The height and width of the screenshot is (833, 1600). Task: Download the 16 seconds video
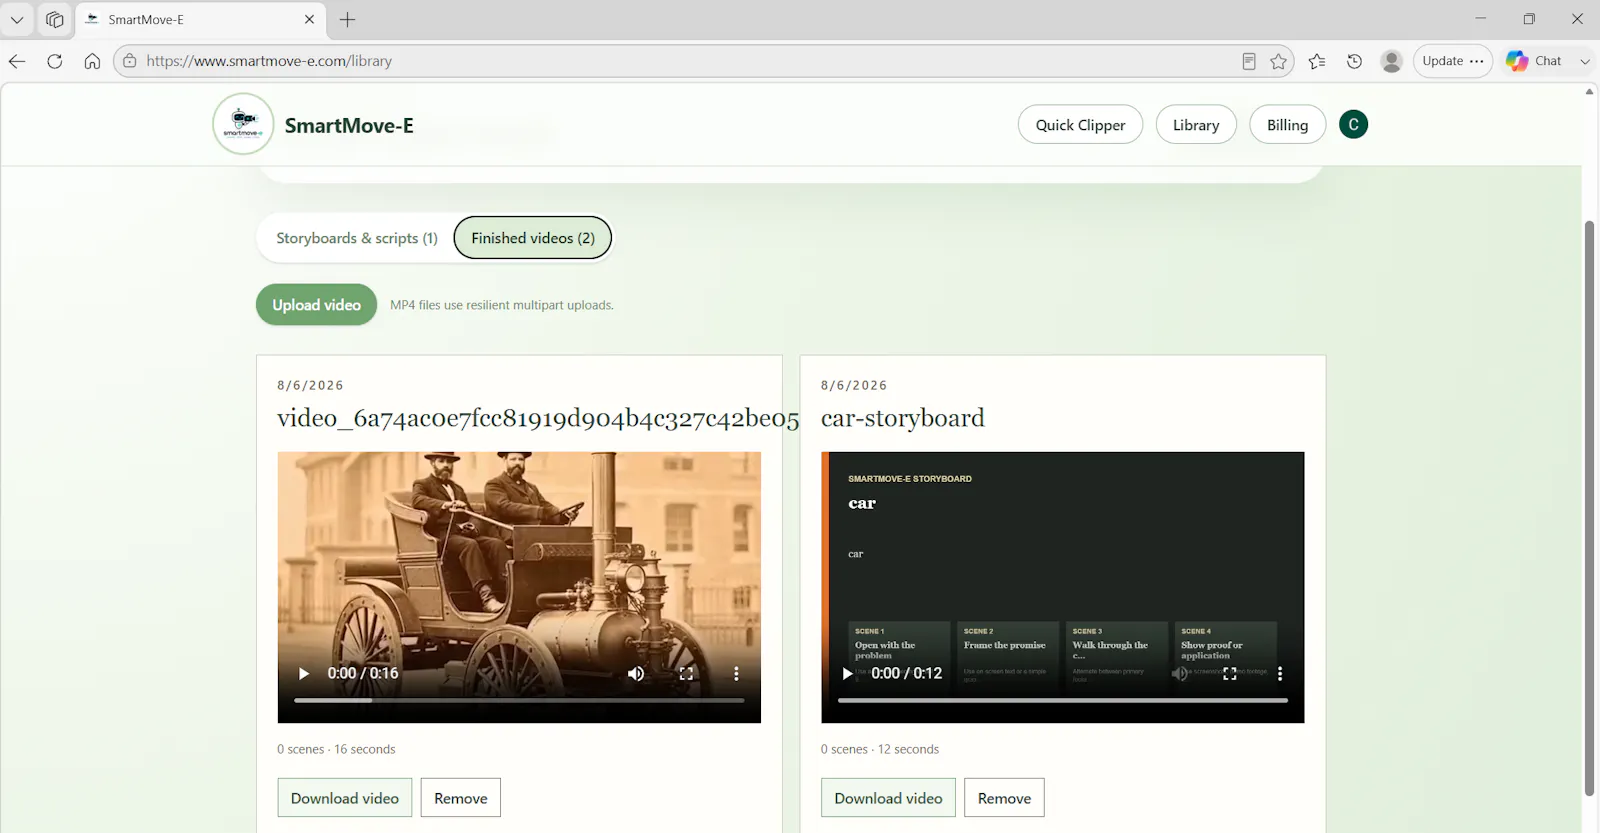345,798
